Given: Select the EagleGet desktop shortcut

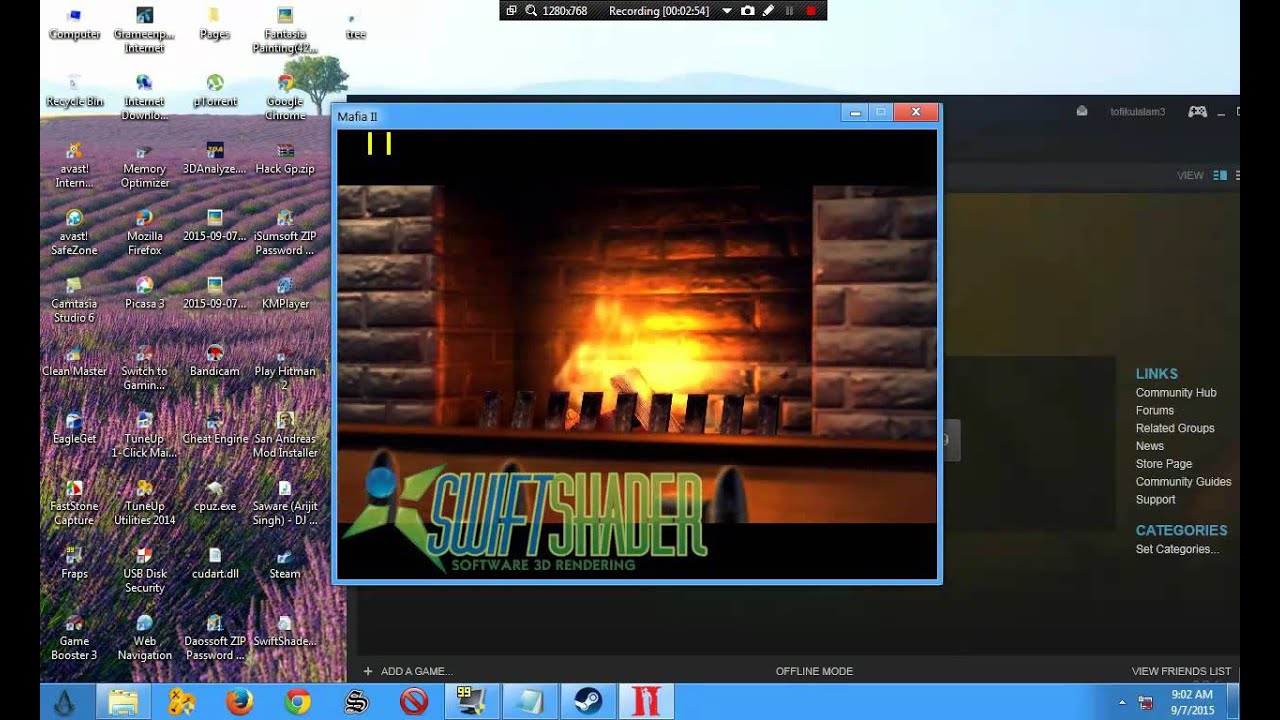Looking at the screenshot, I should coord(74,428).
